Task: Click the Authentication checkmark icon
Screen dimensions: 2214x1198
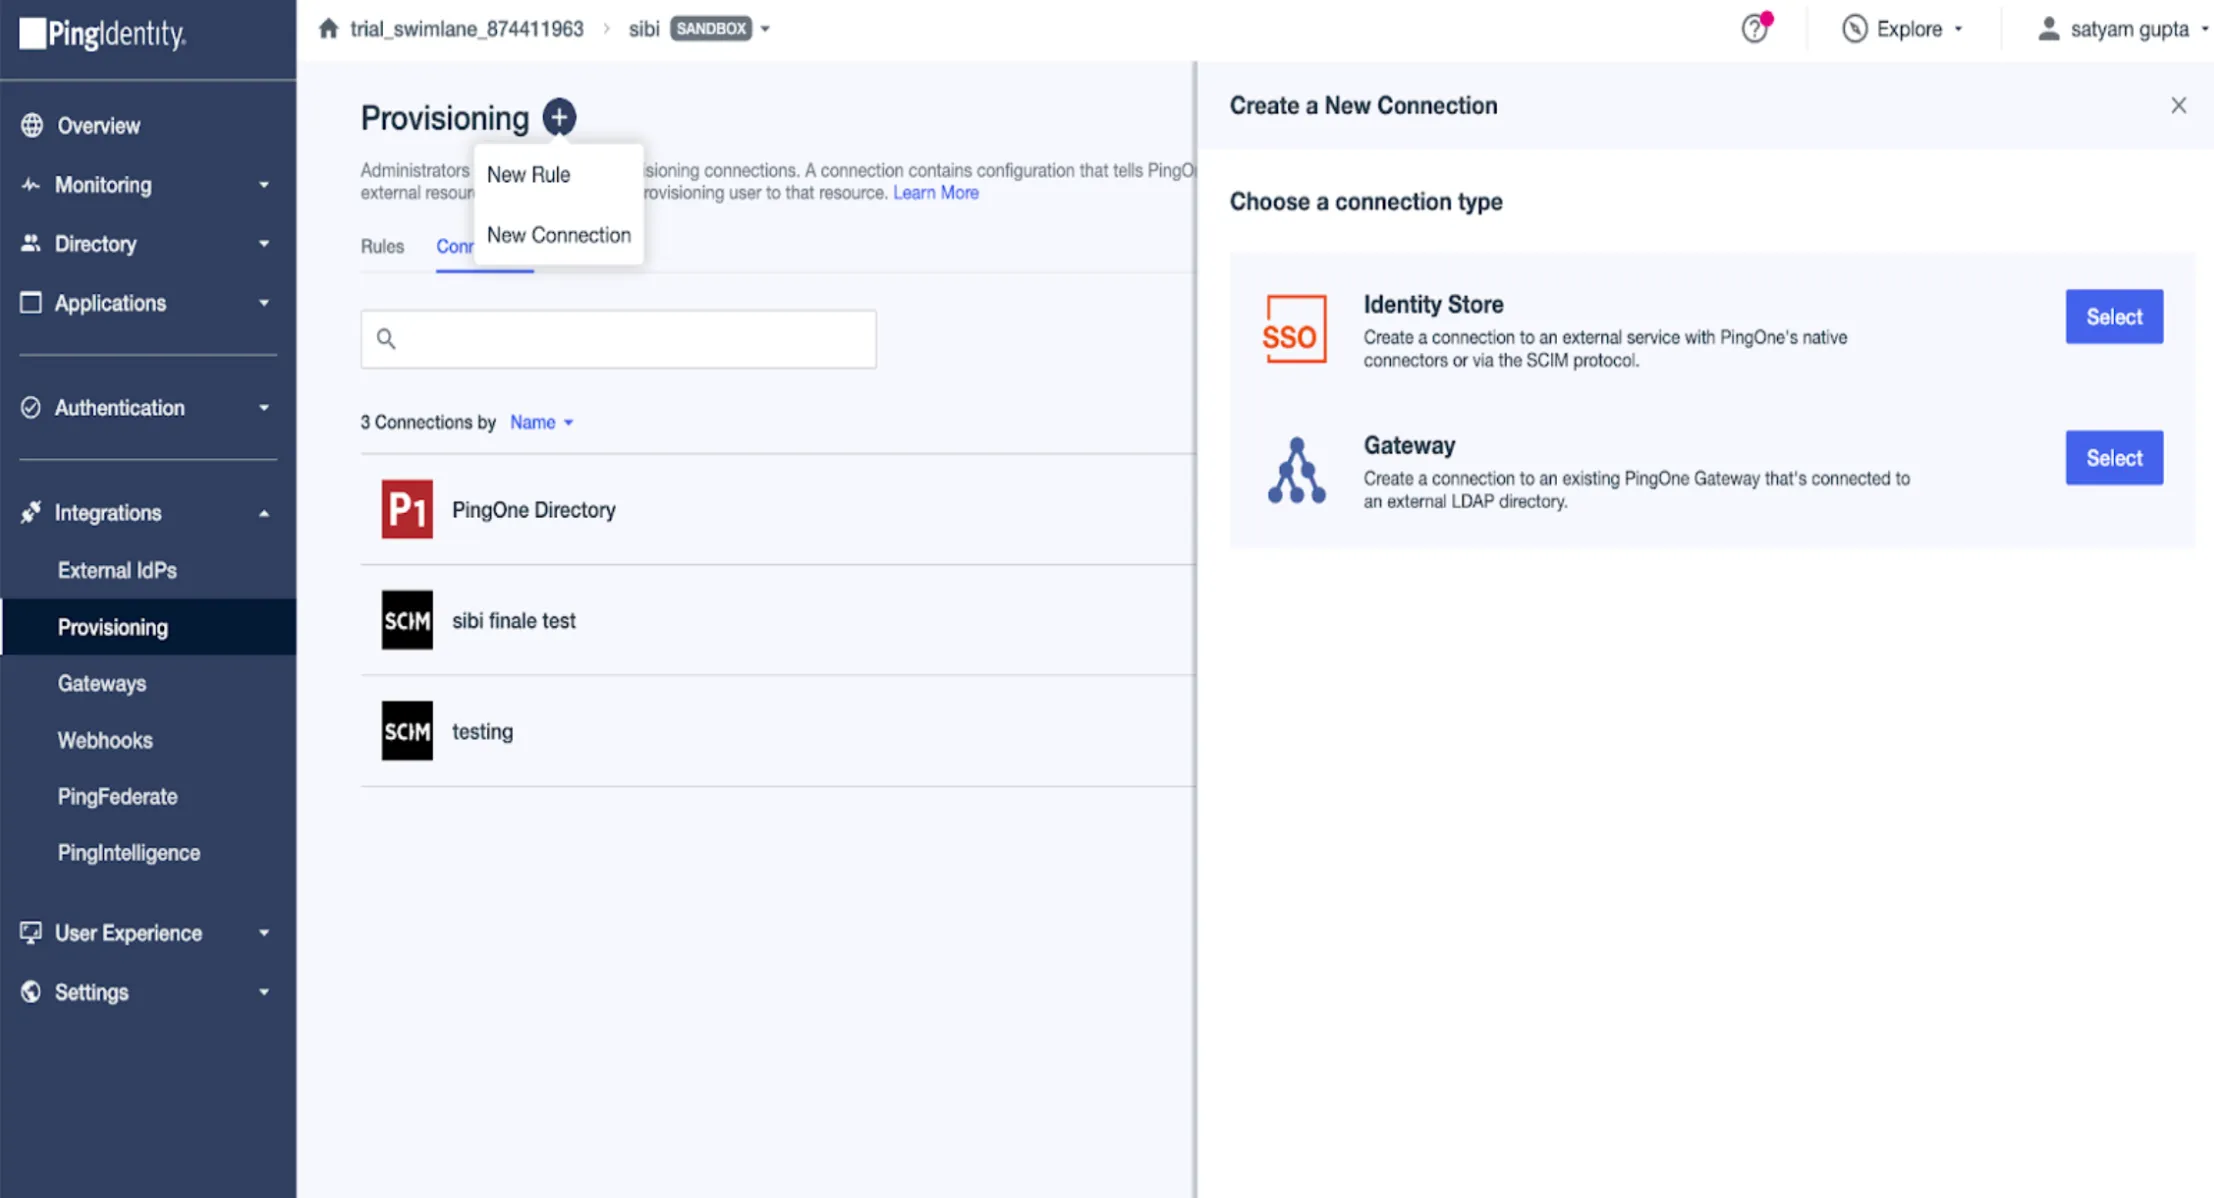Action: [x=31, y=407]
